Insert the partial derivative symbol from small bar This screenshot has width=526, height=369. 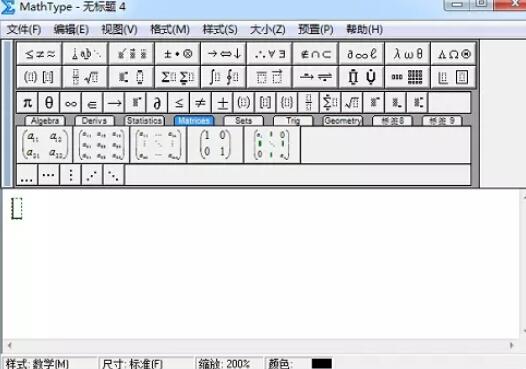[157, 103]
